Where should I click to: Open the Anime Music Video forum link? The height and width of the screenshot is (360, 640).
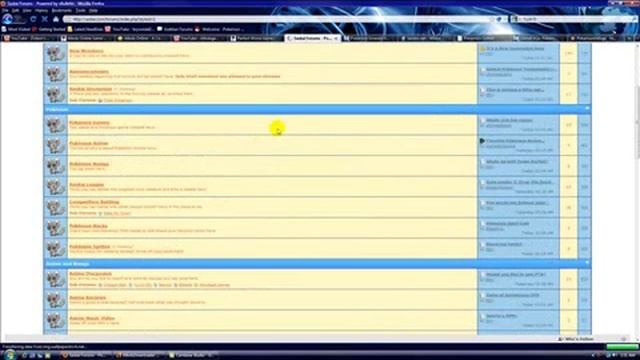[92, 318]
